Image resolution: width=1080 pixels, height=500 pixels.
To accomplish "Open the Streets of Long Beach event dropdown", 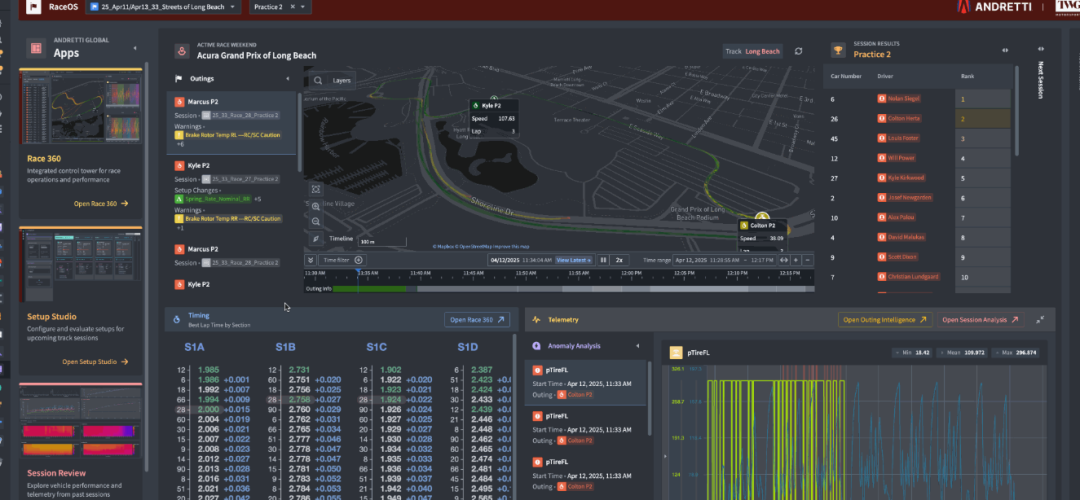I will click(x=163, y=7).
